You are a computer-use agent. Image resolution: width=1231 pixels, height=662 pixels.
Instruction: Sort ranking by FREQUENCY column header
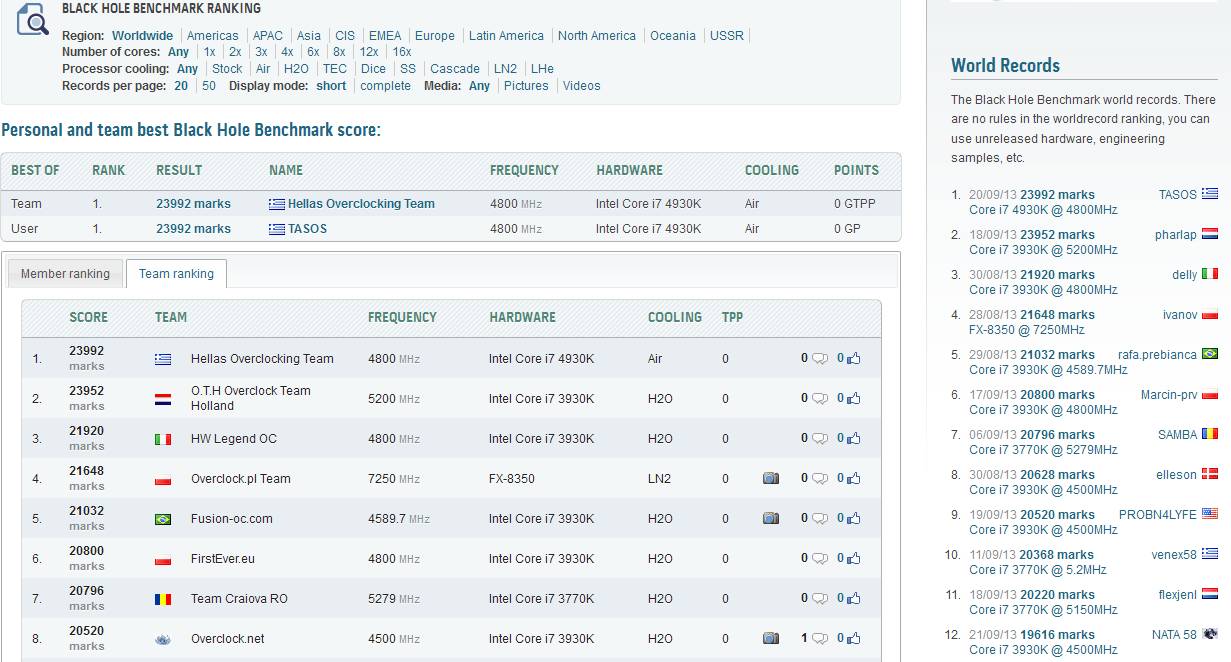tap(402, 317)
